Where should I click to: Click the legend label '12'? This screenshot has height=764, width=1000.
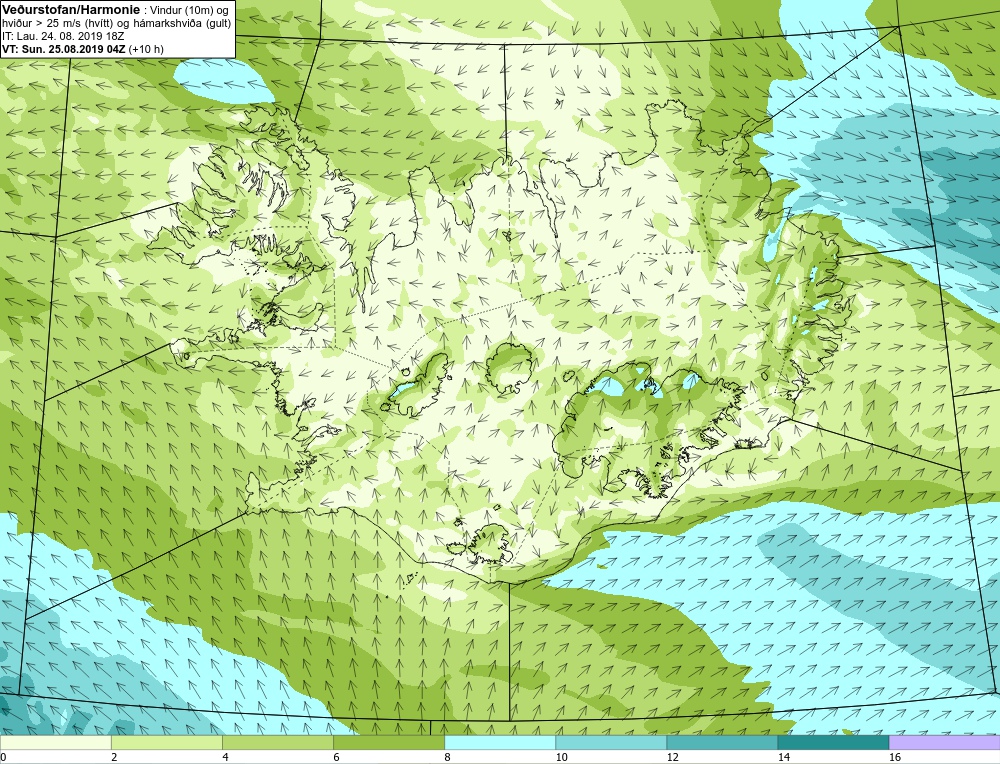pyautogui.click(x=673, y=757)
